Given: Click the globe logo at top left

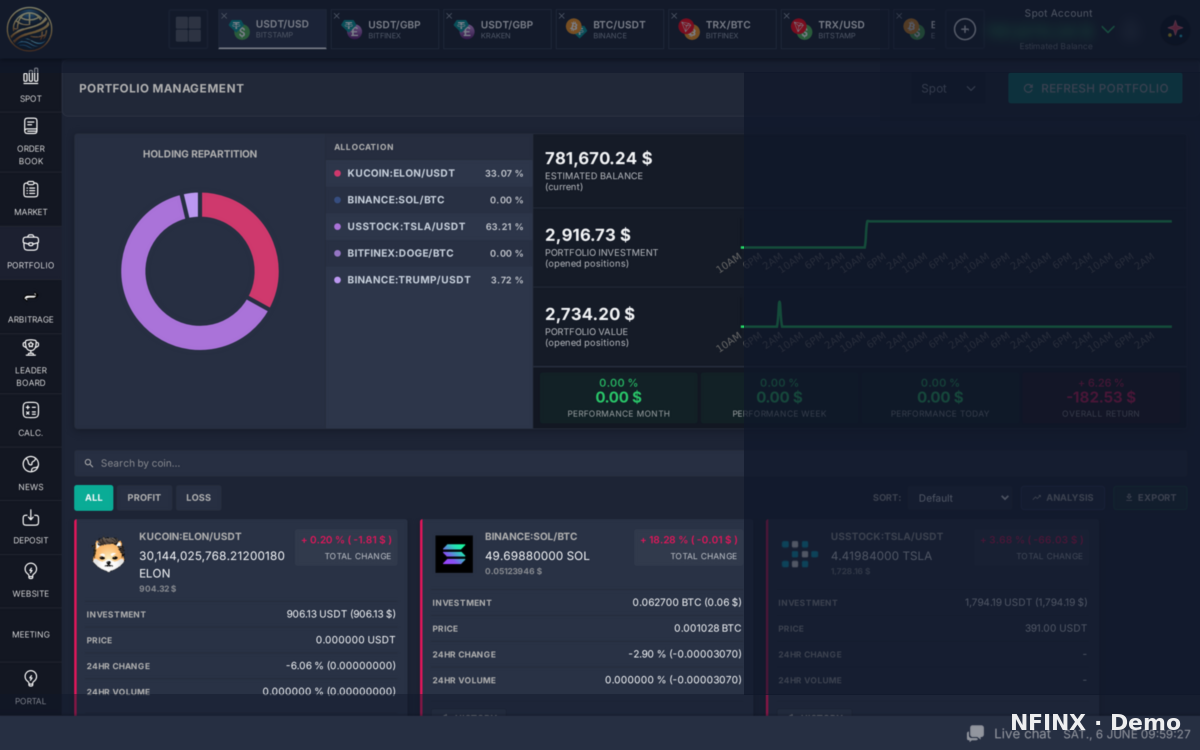Looking at the screenshot, I should tap(30, 29).
